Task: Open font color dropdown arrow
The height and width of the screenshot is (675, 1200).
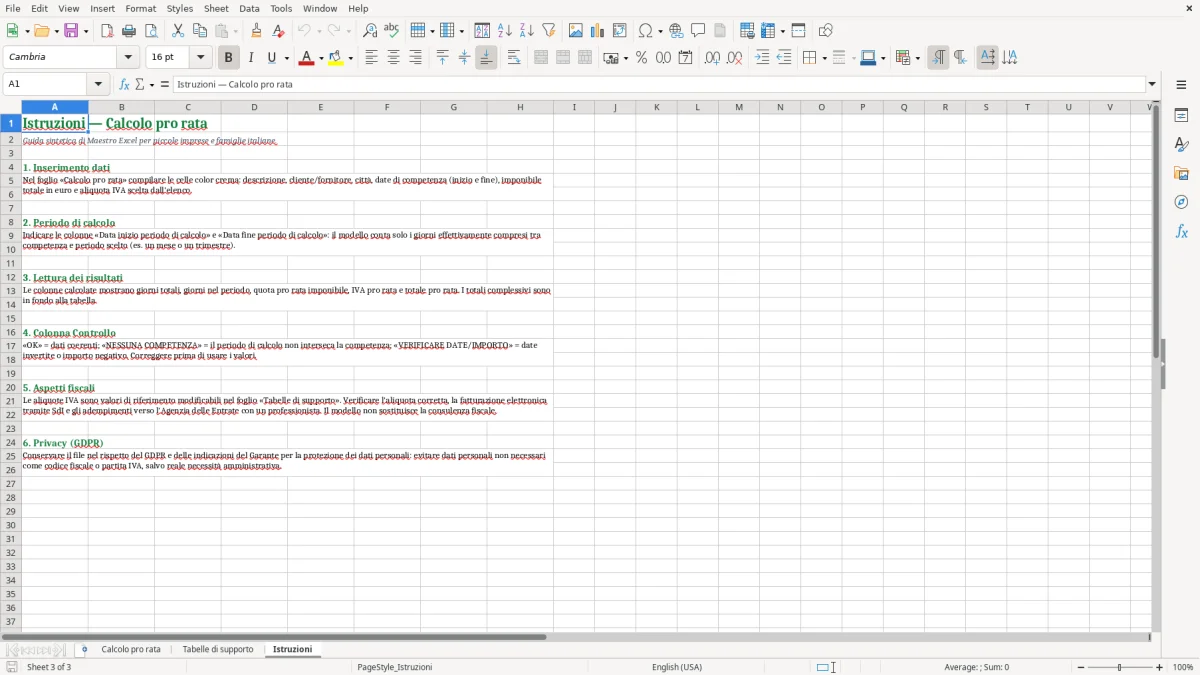Action: tap(320, 58)
